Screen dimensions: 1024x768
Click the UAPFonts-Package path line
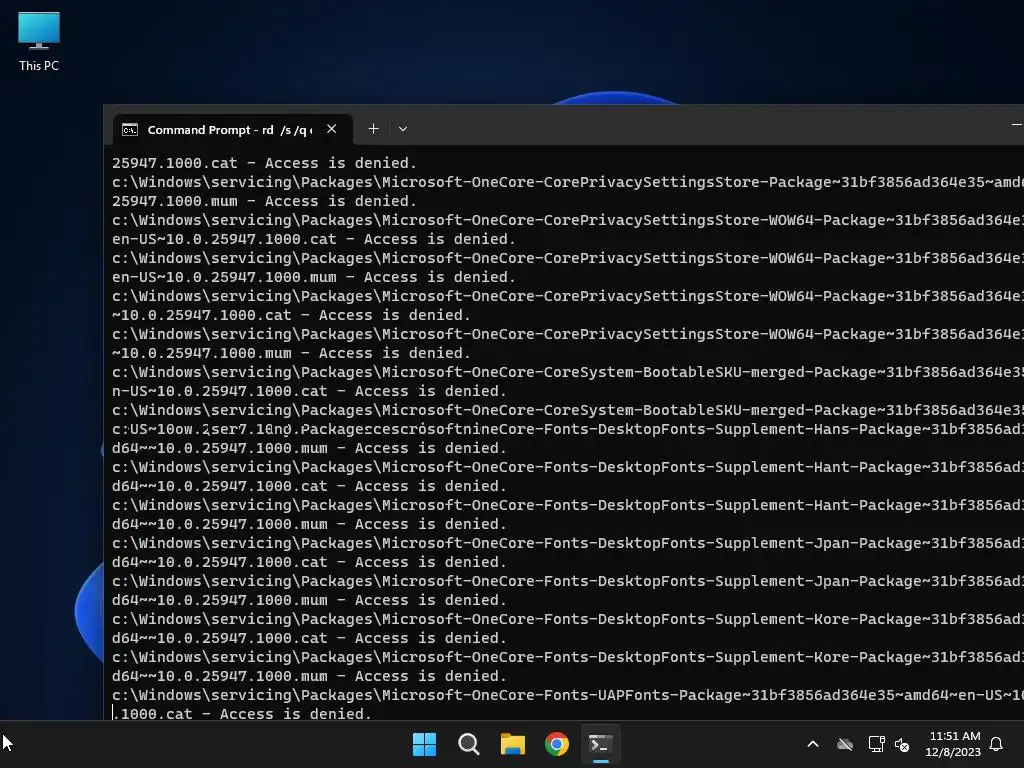click(x=568, y=695)
